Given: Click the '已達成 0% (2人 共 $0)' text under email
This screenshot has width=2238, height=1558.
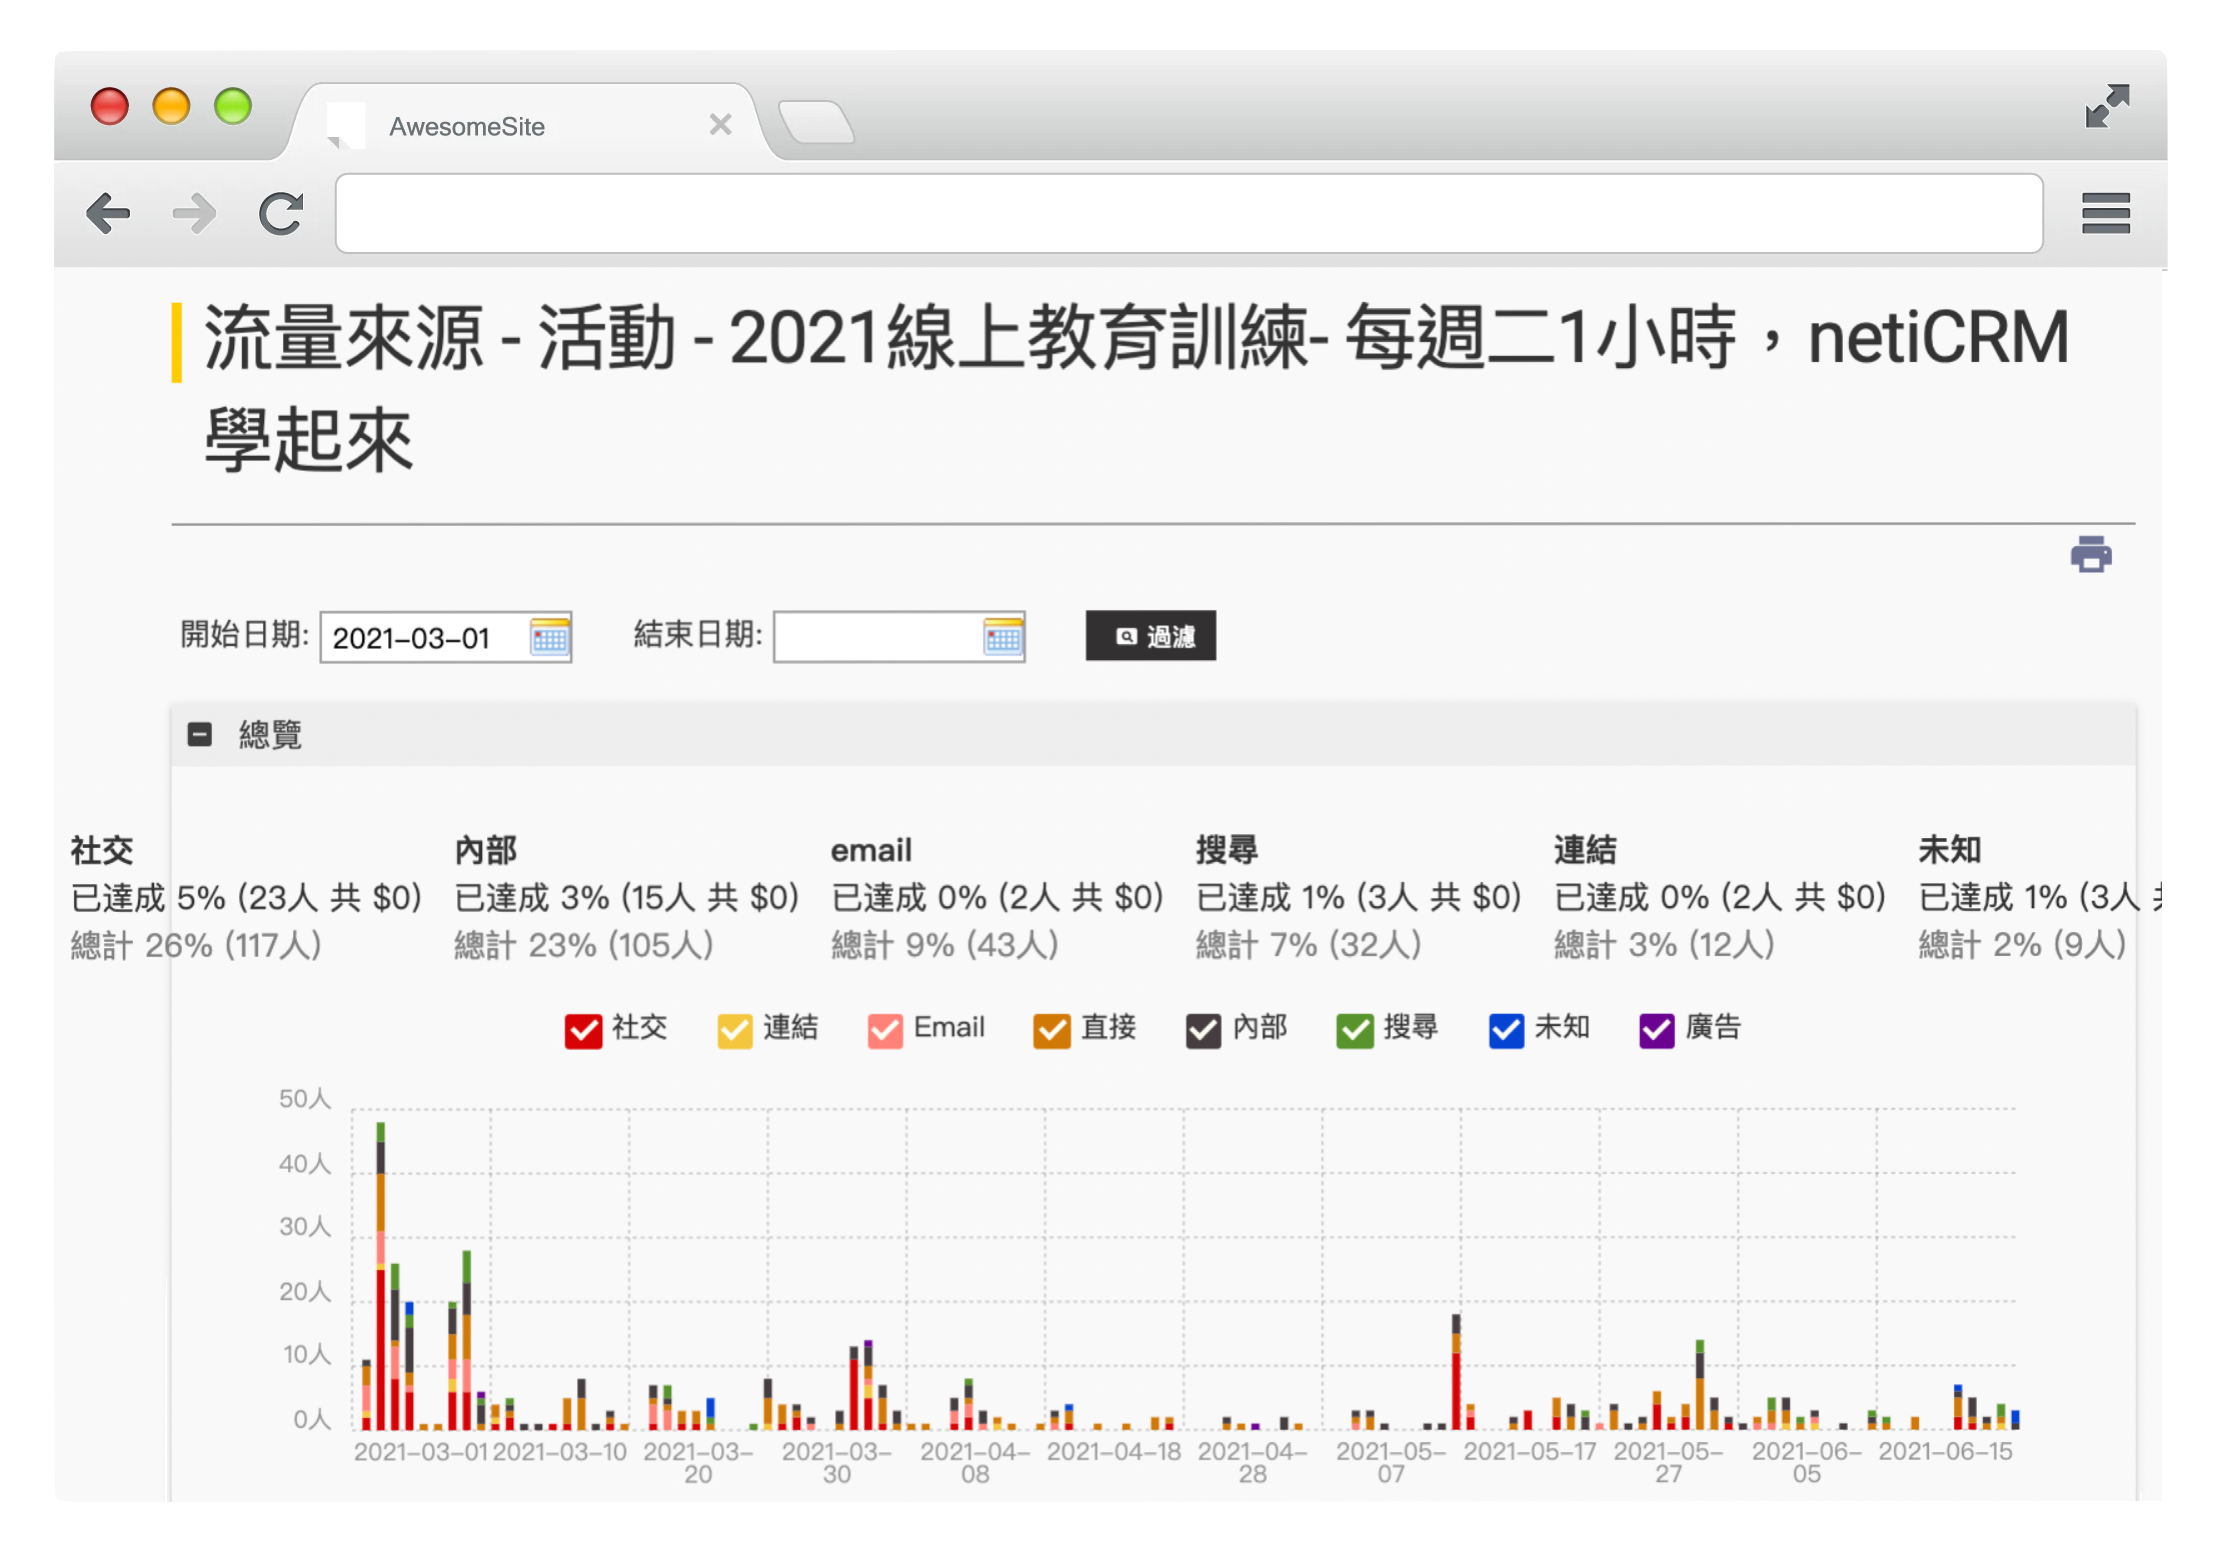Looking at the screenshot, I should tap(998, 897).
